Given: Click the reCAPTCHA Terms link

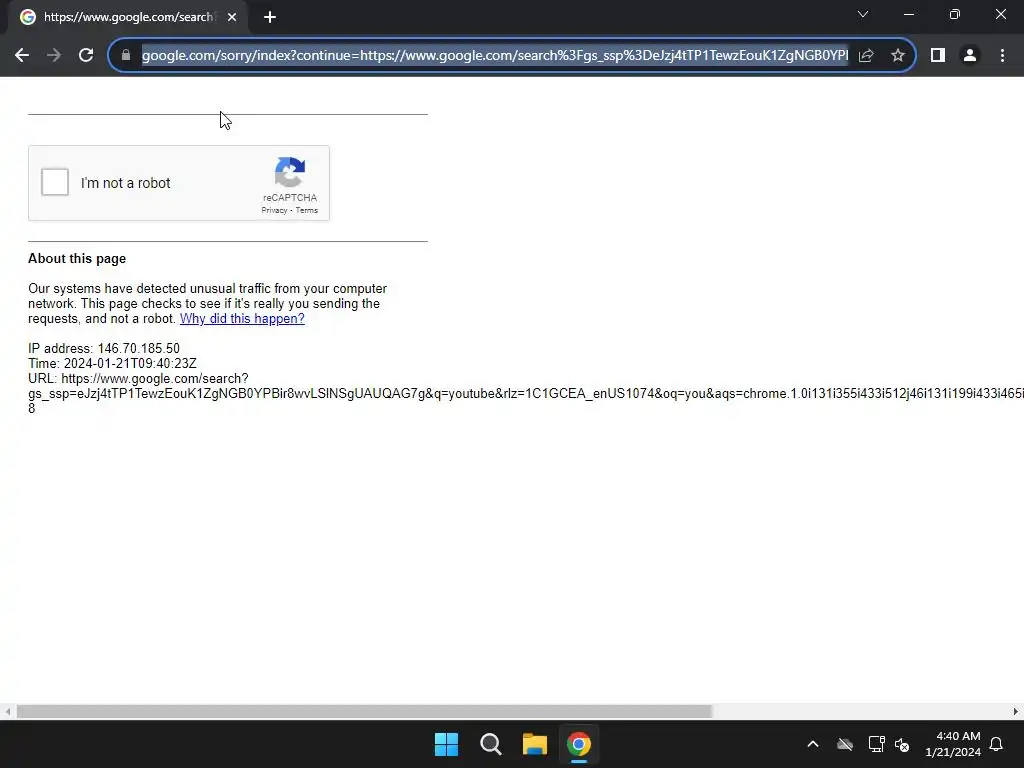Looking at the screenshot, I should pos(307,210).
